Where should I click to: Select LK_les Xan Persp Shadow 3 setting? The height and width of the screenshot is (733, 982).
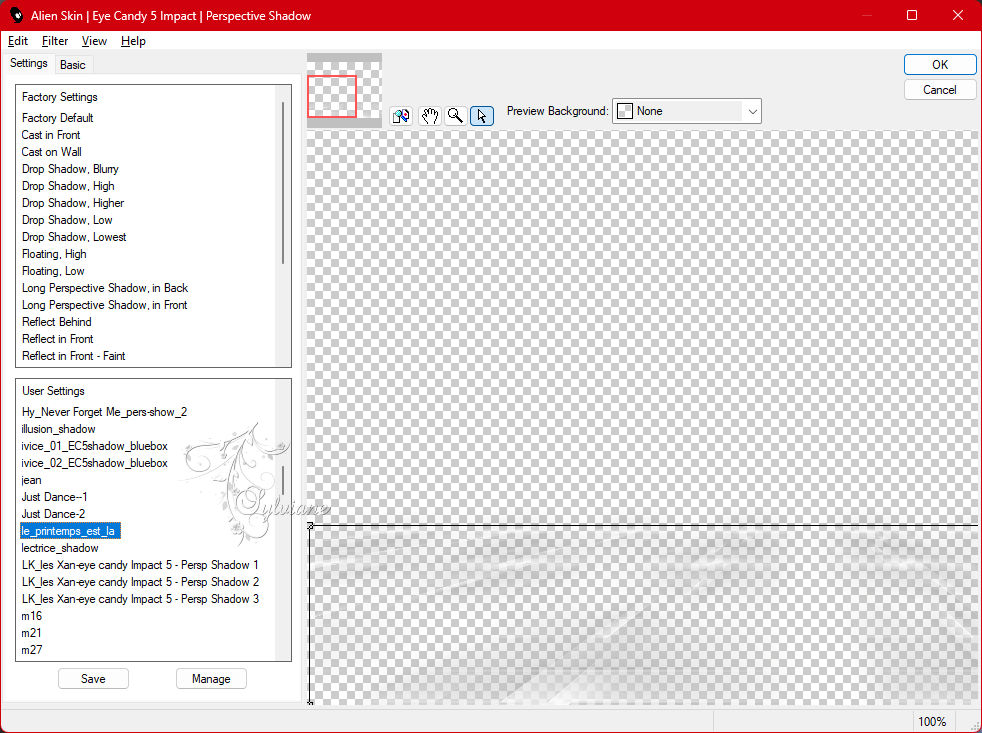pos(140,598)
